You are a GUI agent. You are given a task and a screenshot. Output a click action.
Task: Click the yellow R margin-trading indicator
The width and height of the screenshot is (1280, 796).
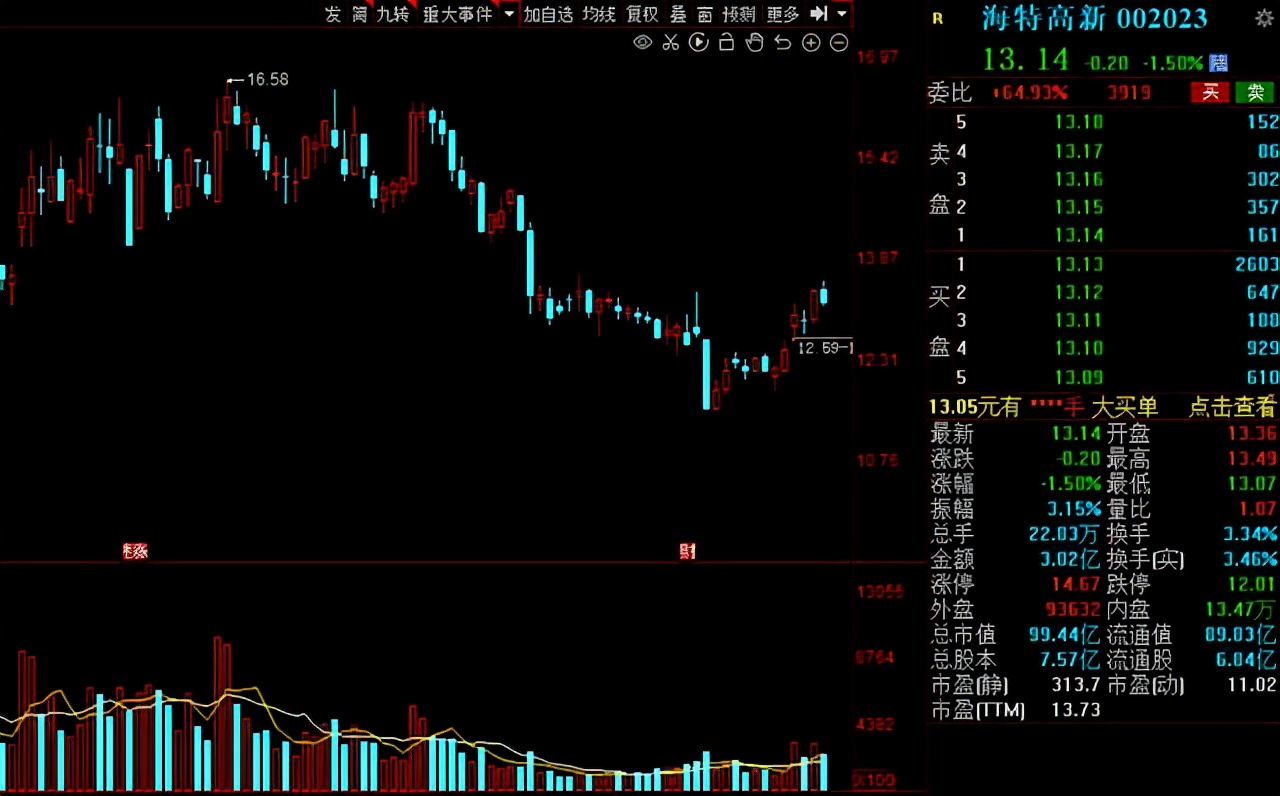937,18
